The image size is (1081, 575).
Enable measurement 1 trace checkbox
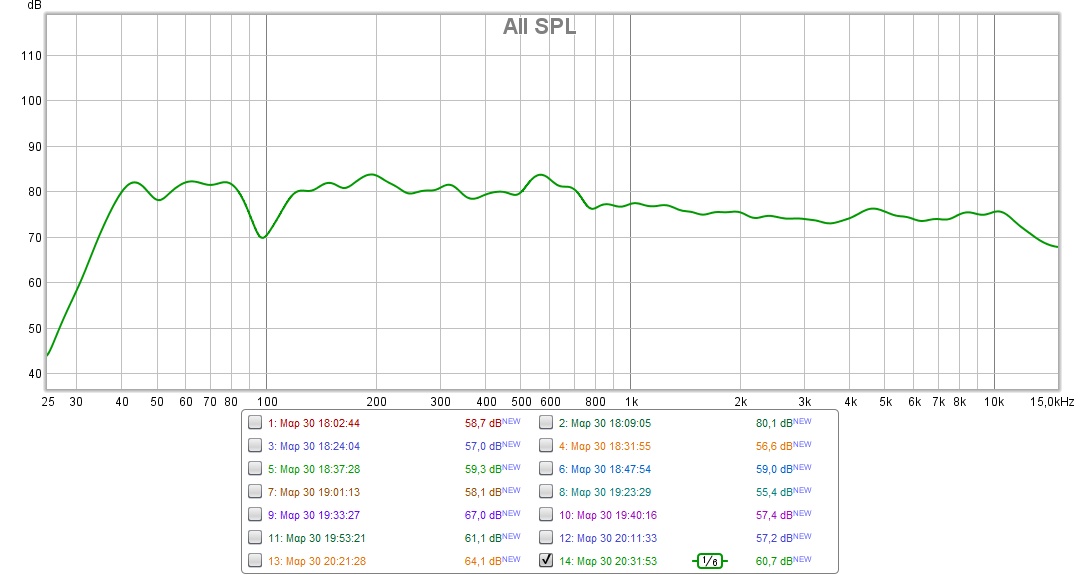click(255, 423)
